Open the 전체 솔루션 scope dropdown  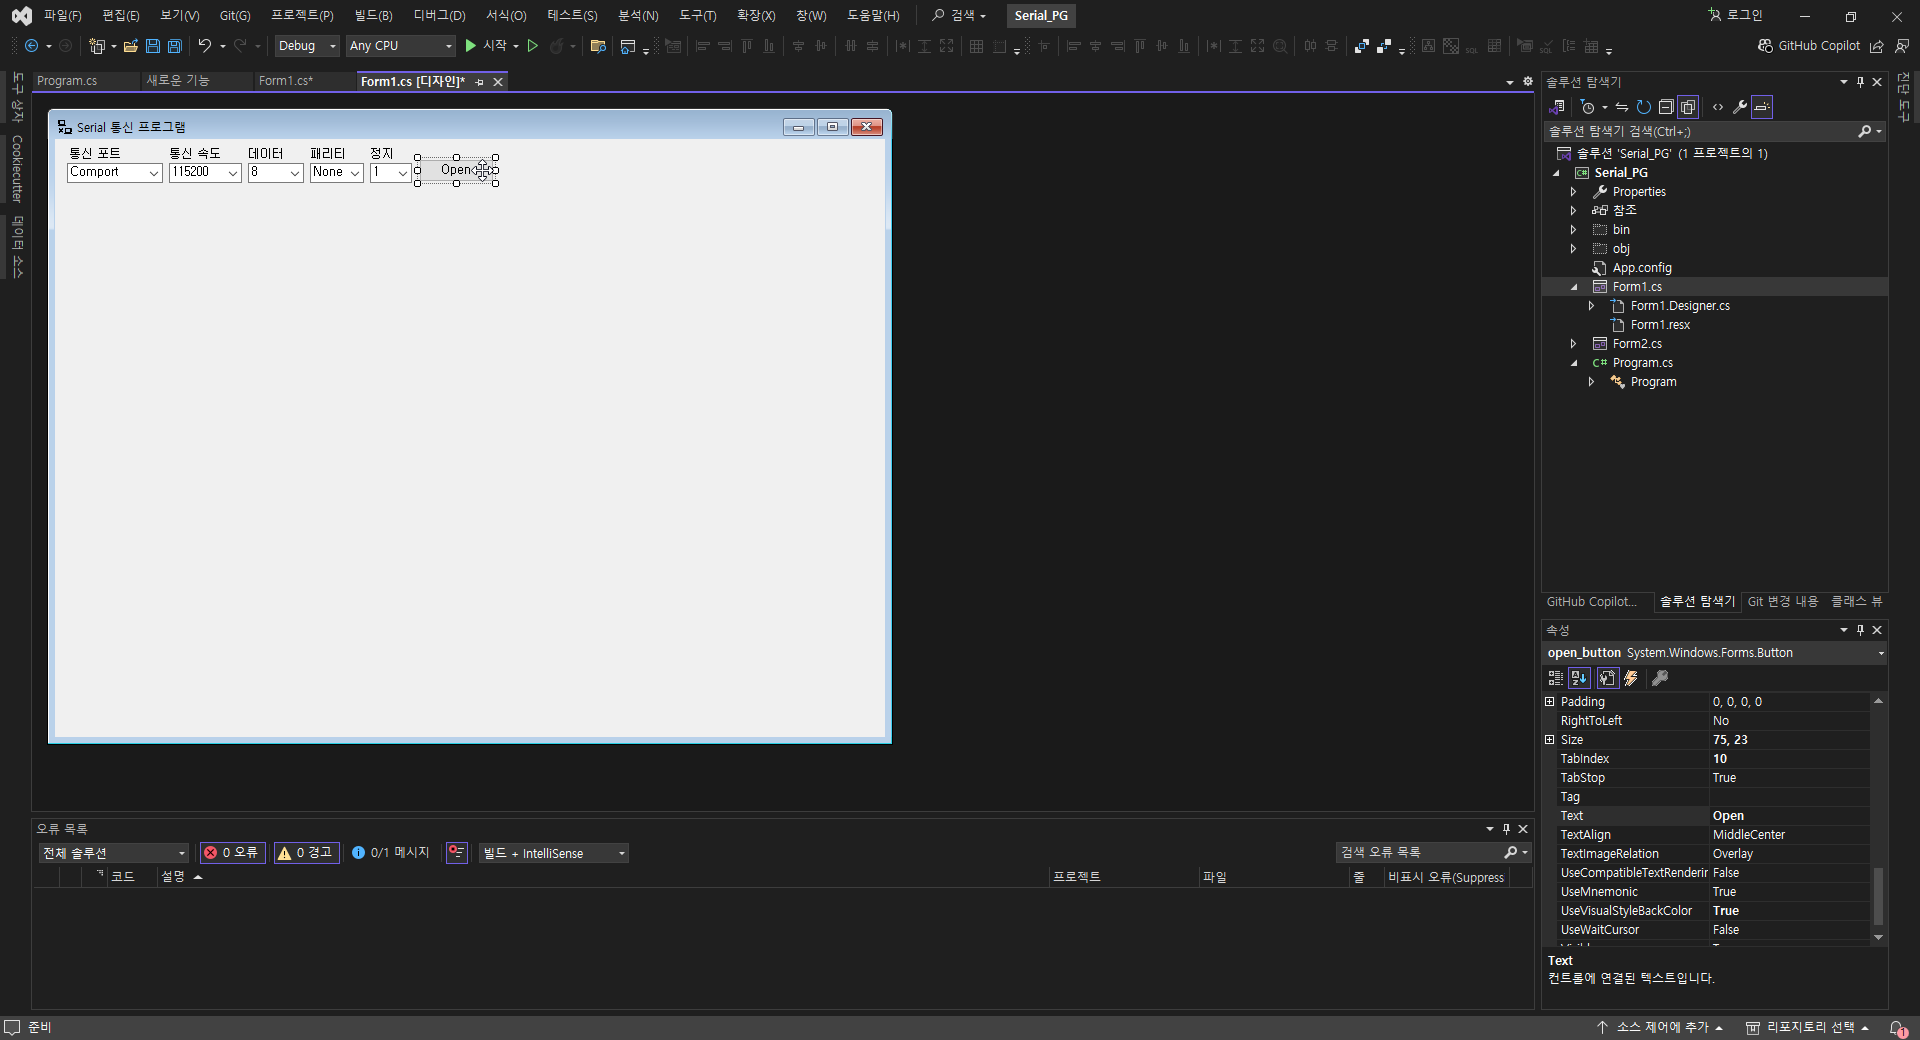click(113, 853)
